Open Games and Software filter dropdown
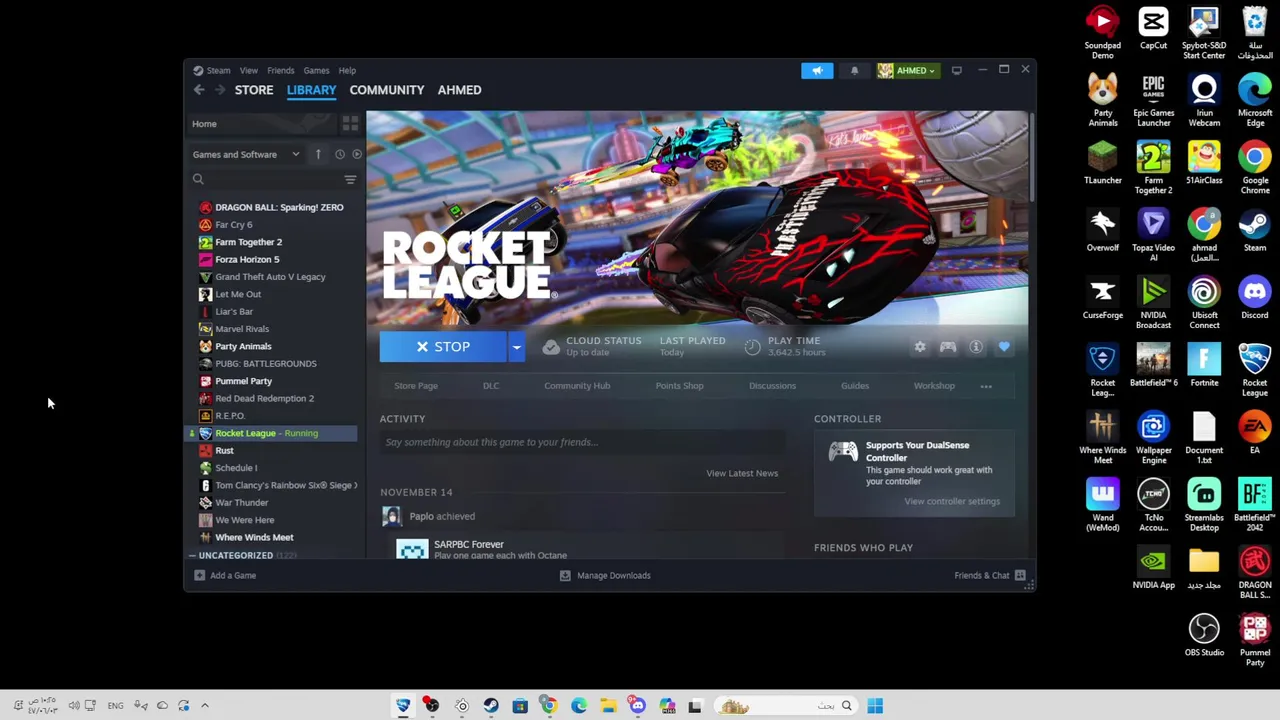The image size is (1280, 720). click(x=246, y=154)
